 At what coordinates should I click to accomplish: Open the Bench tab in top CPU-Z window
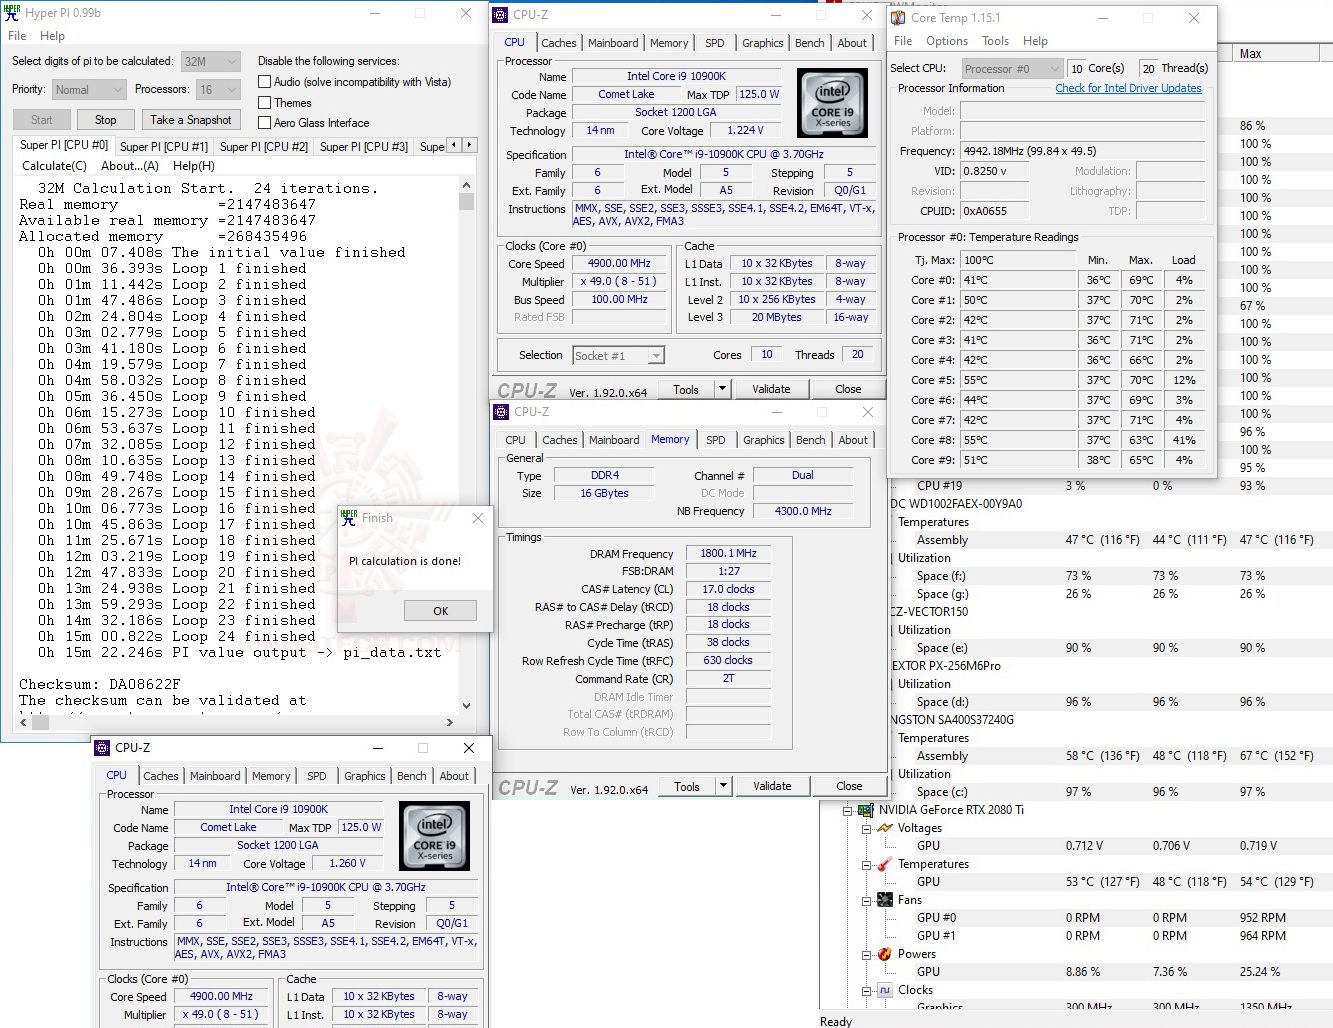click(x=810, y=43)
